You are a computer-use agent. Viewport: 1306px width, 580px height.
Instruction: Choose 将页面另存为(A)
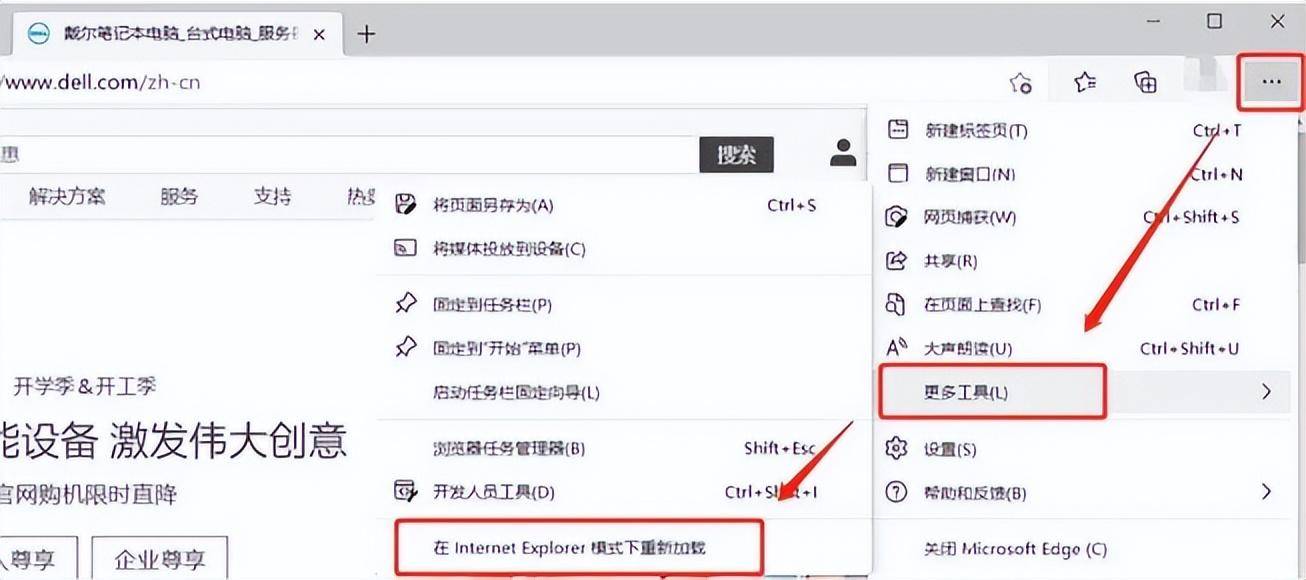point(624,205)
